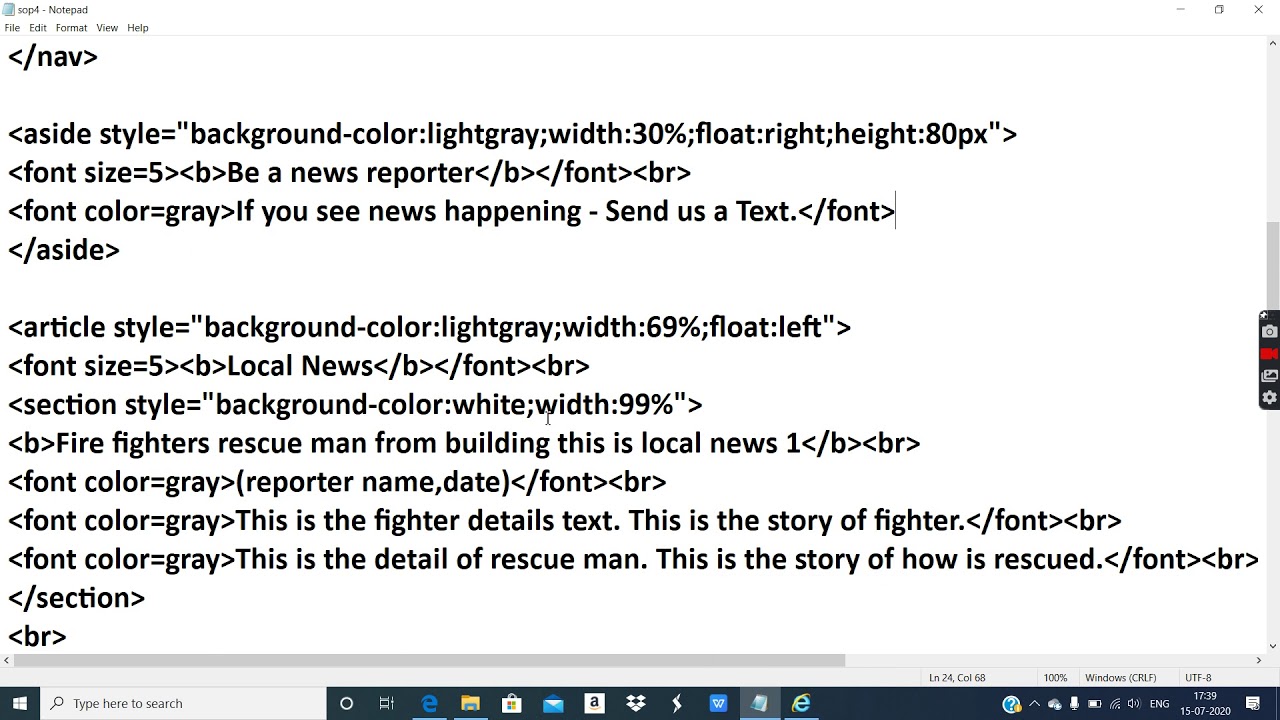
Task: Click the 'float:right' text in aside tag
Action: (761, 134)
